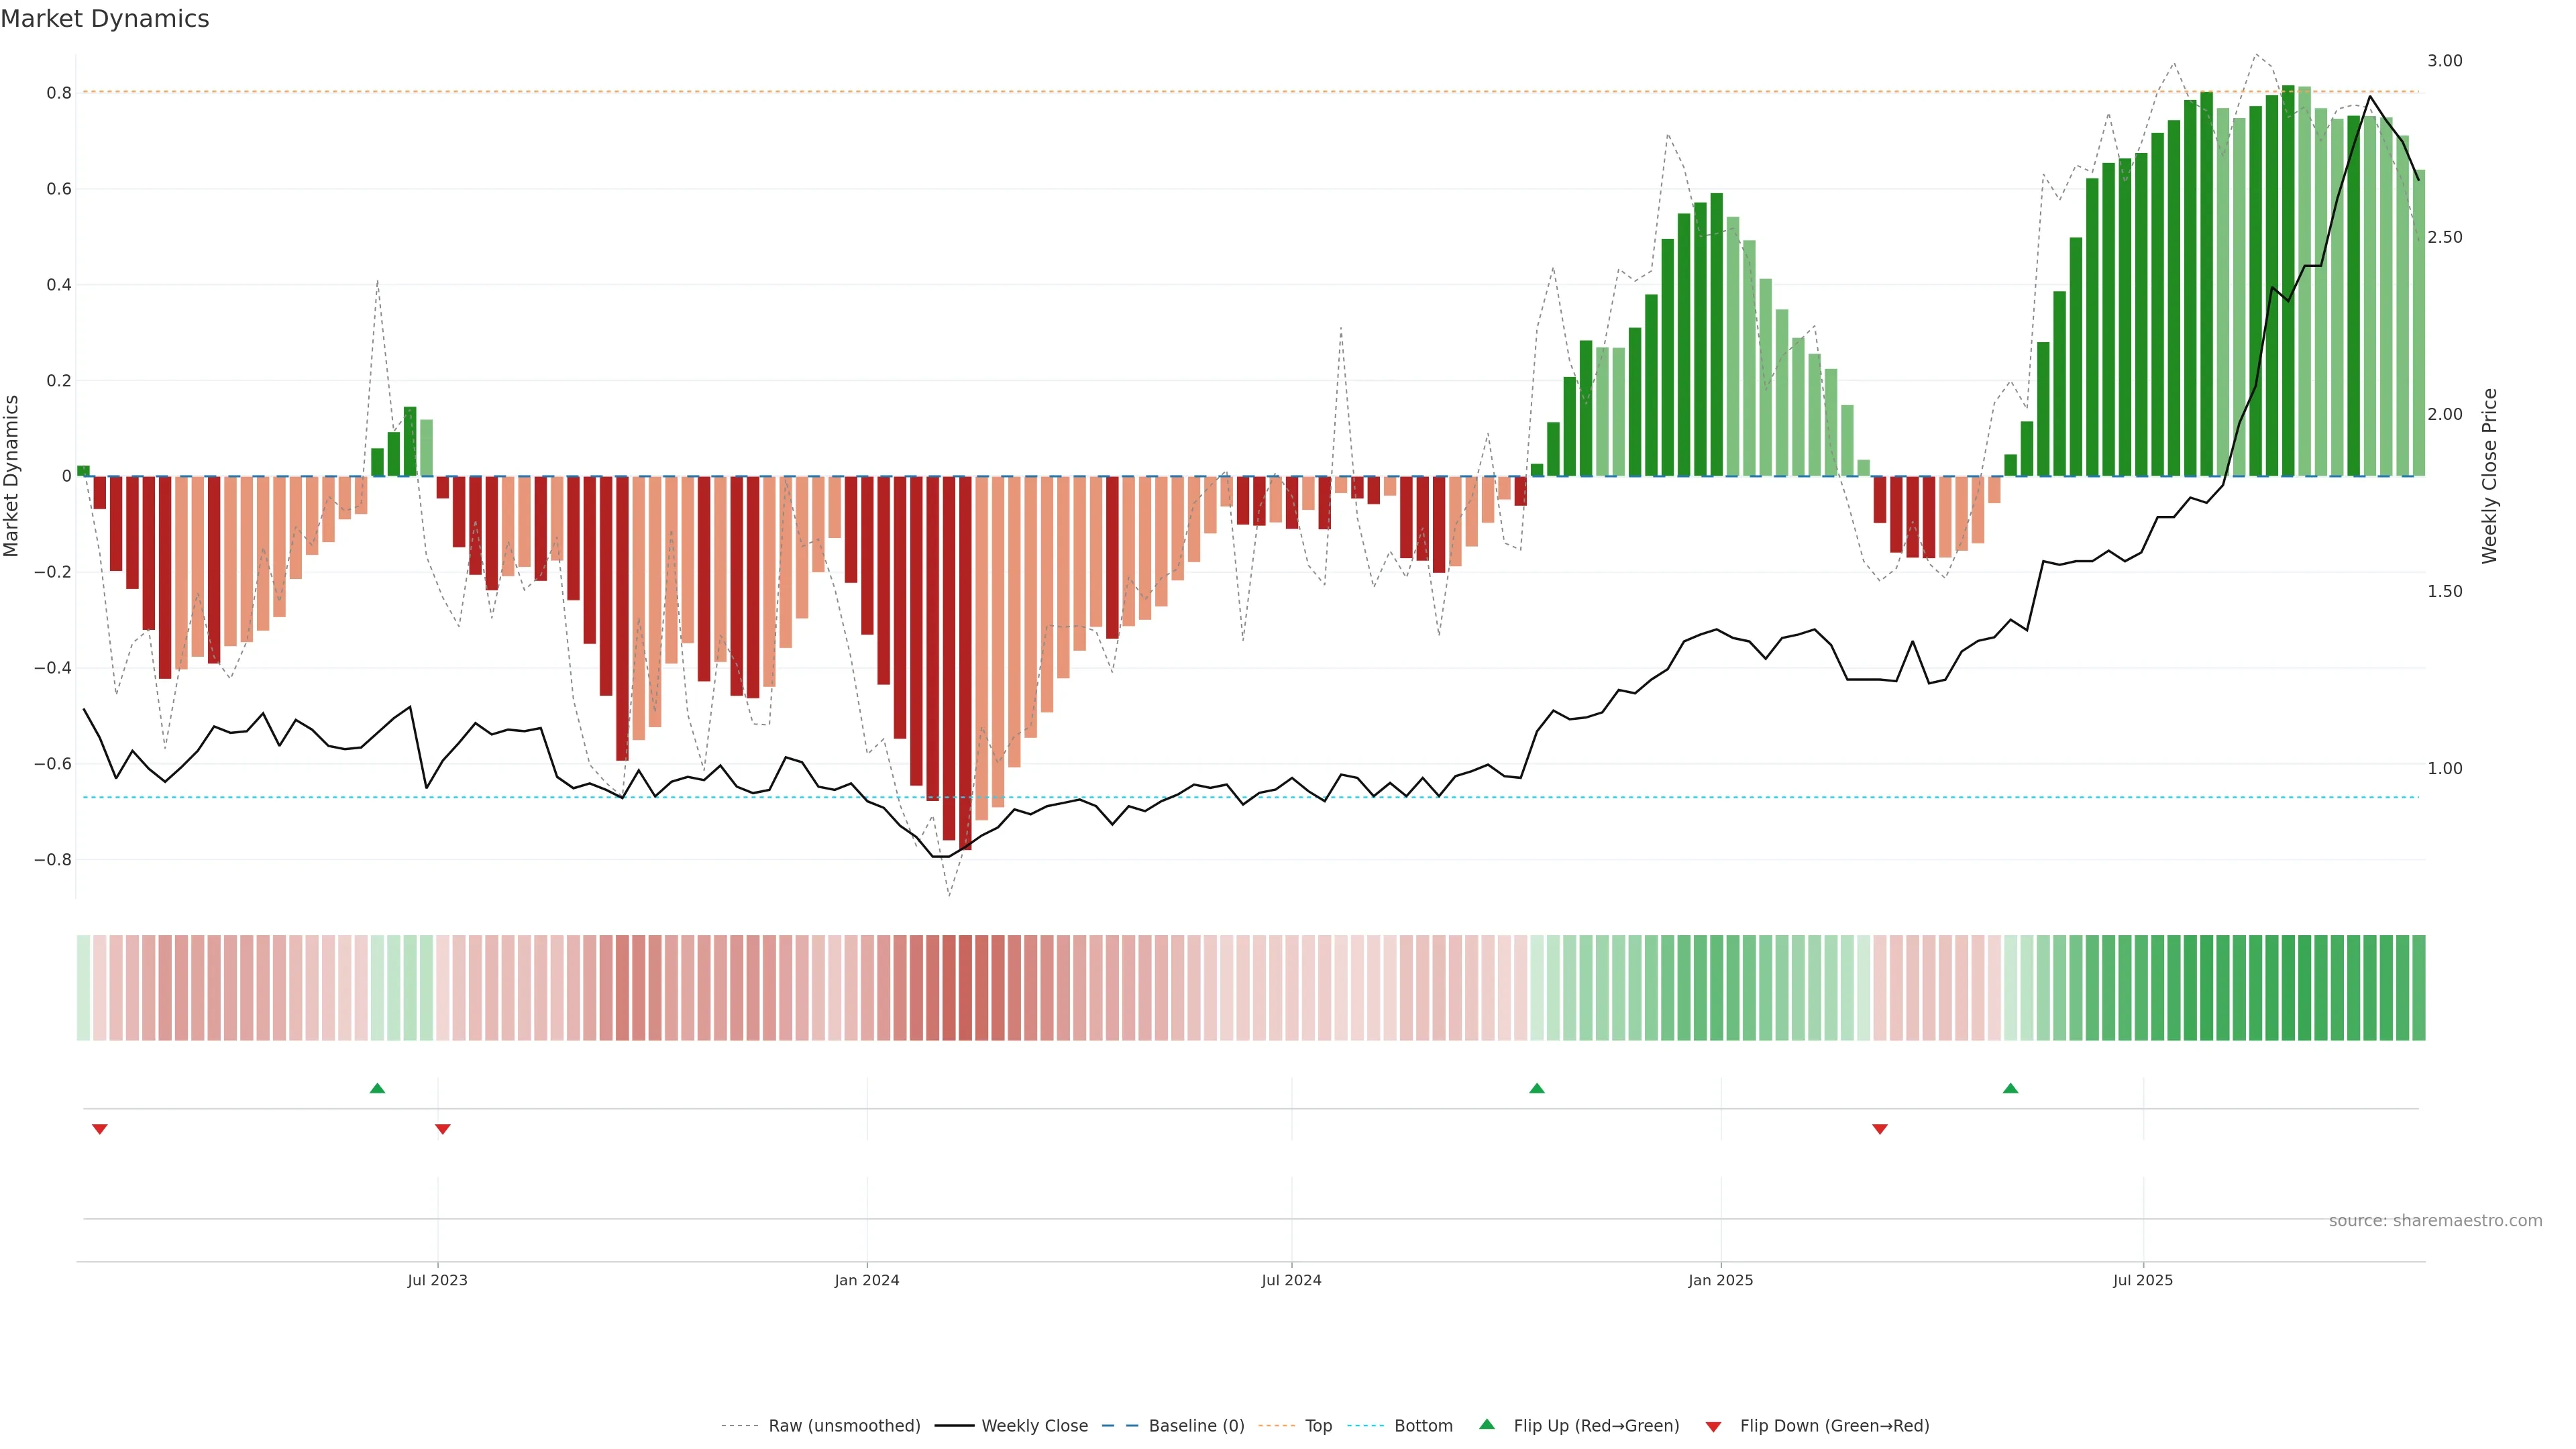The height and width of the screenshot is (1449, 2576).
Task: Click the green Flip Up triangle in the legend
Action: pos(1487,1424)
